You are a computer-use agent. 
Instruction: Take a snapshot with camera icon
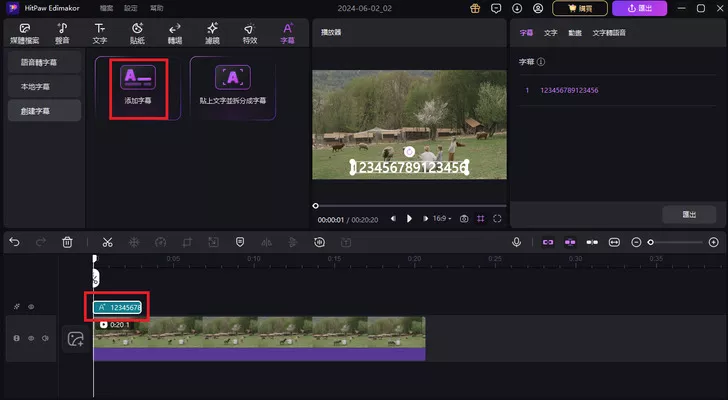pos(464,219)
